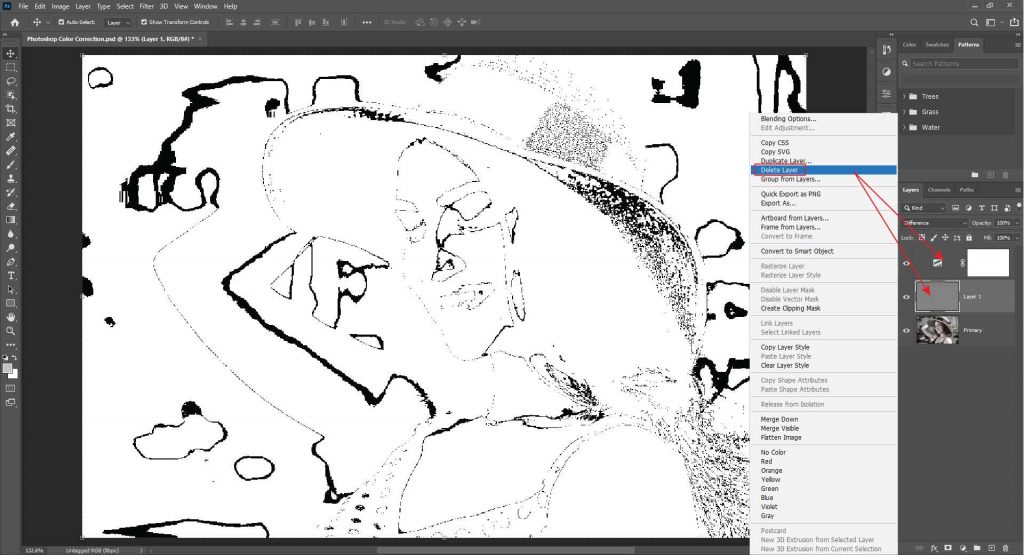Screen dimensions: 1024x555
Task: Toggle Lock position icon
Action: (x=945, y=238)
